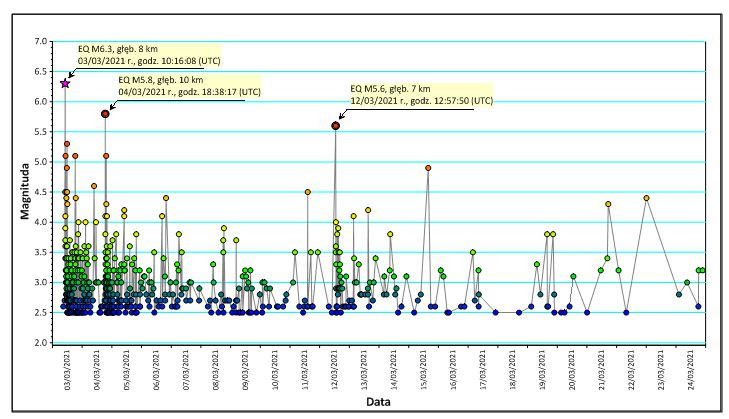
Task: Click the 04/03/2021 date label
Action: pos(97,370)
